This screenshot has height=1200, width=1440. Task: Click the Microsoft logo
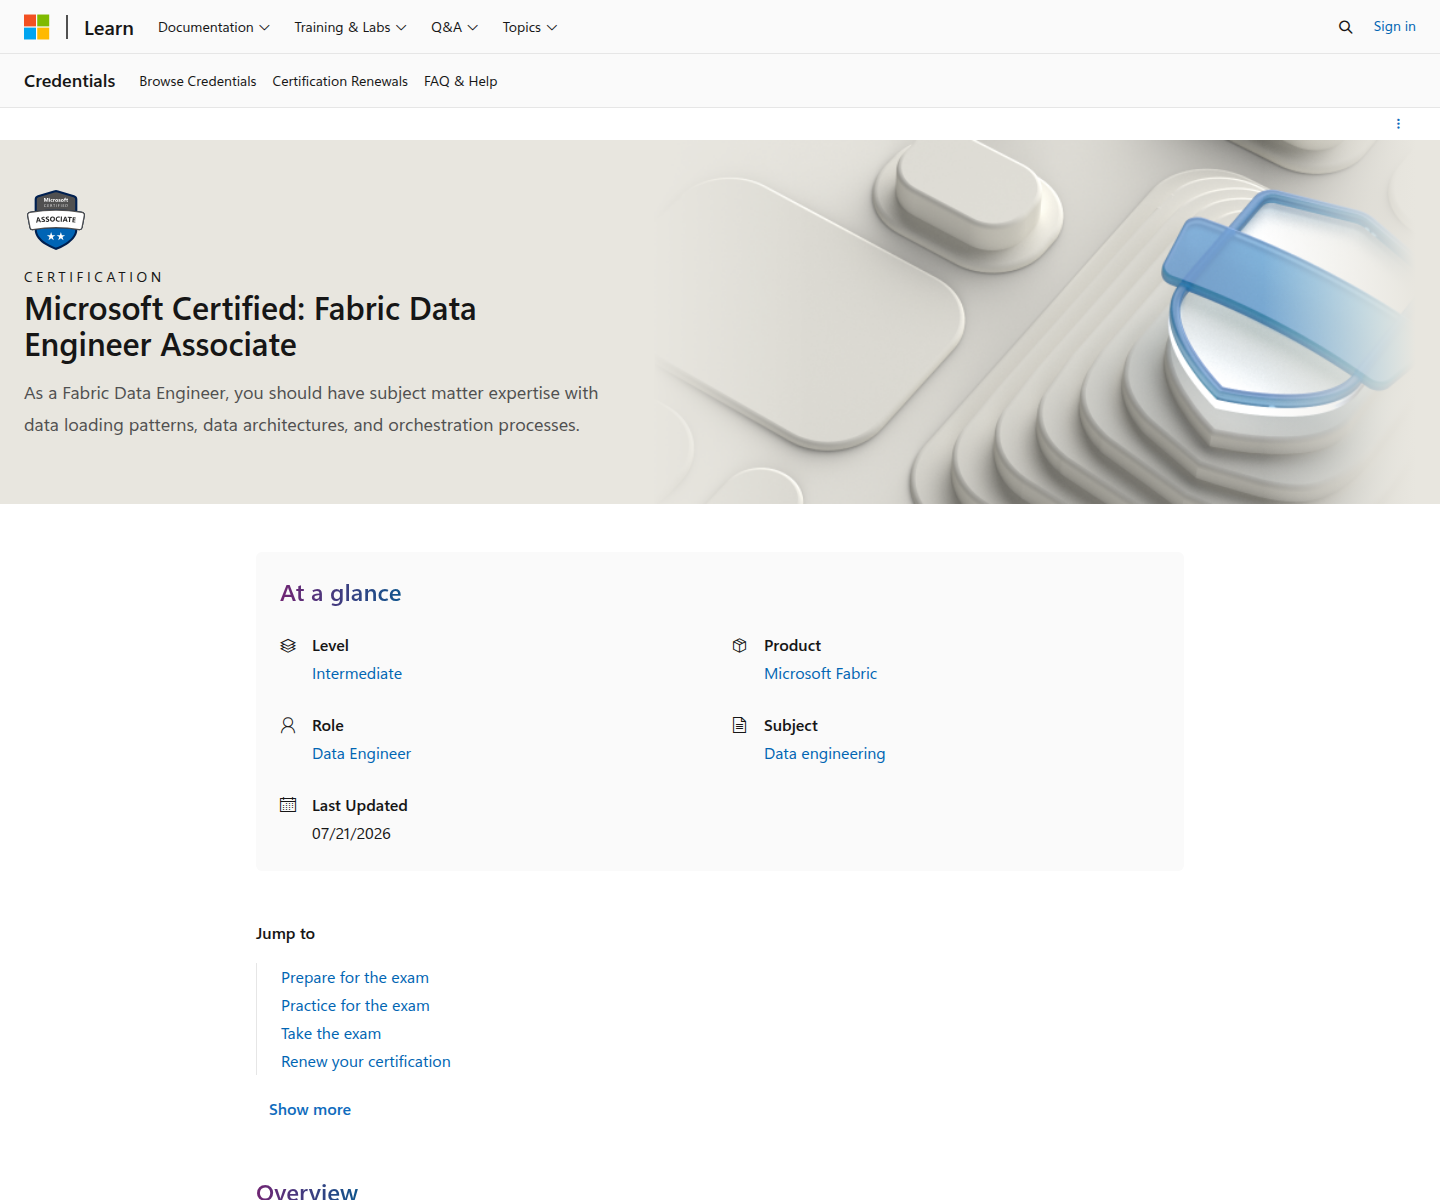(37, 27)
